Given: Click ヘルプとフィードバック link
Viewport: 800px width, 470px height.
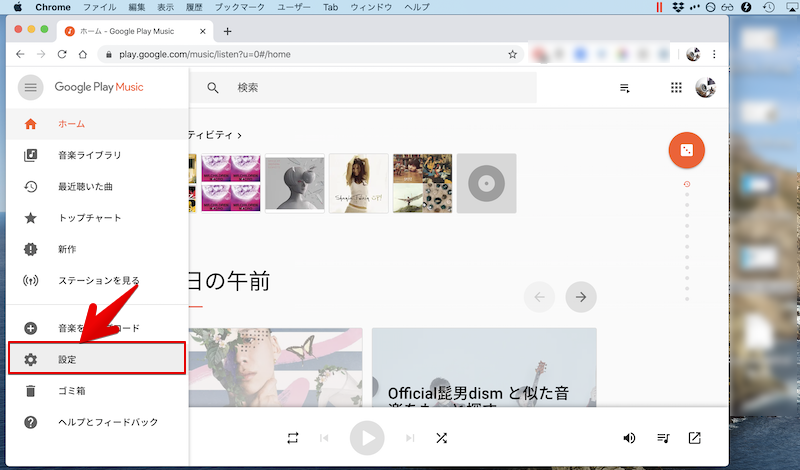Looking at the screenshot, I should [x=107, y=422].
